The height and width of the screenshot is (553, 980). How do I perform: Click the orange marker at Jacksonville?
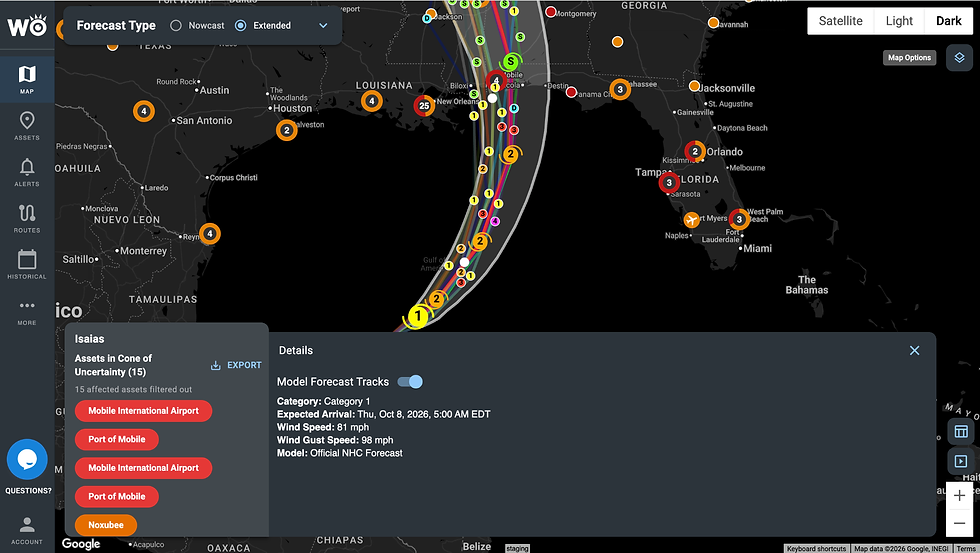click(694, 86)
